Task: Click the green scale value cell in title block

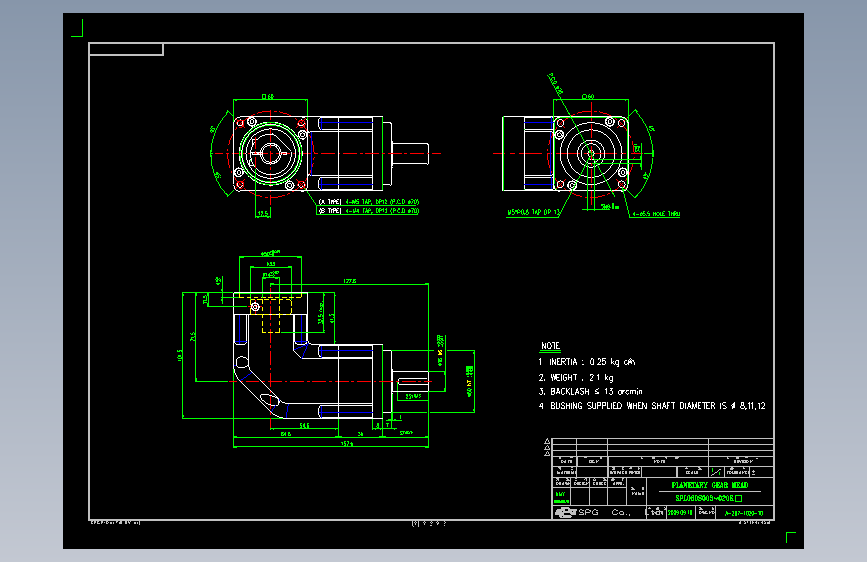Action: (x=715, y=472)
